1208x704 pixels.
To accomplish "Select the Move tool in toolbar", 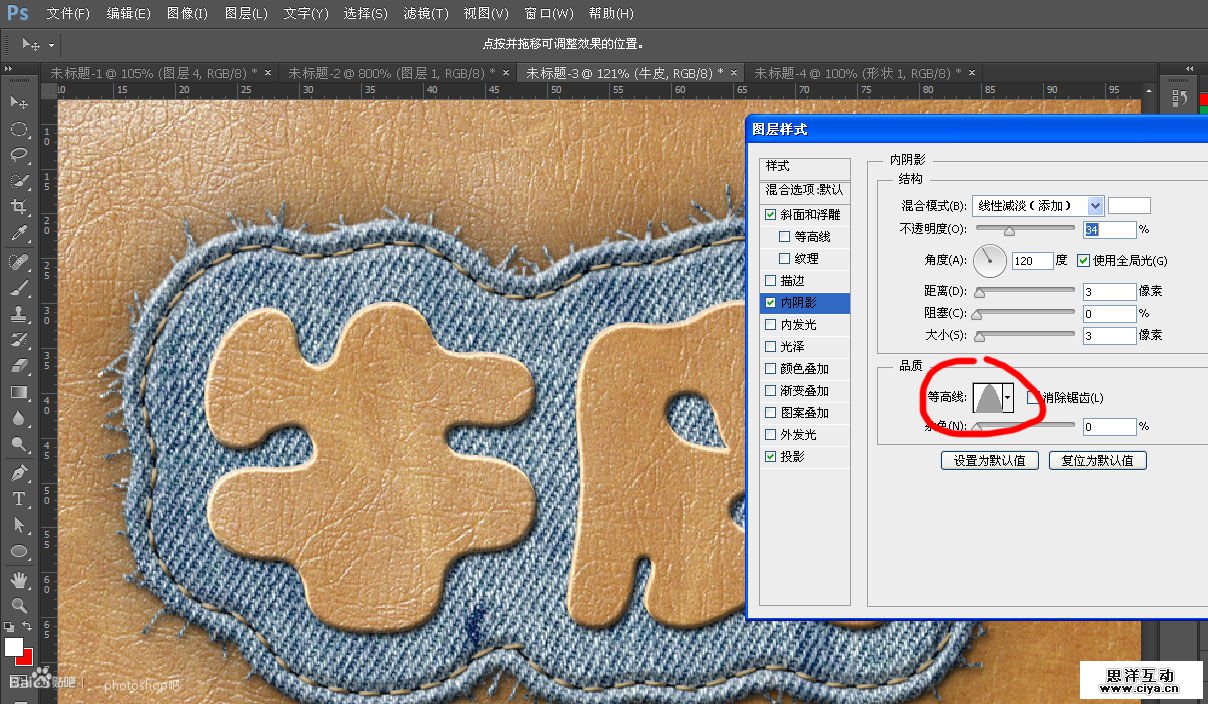I will pyautogui.click(x=19, y=102).
